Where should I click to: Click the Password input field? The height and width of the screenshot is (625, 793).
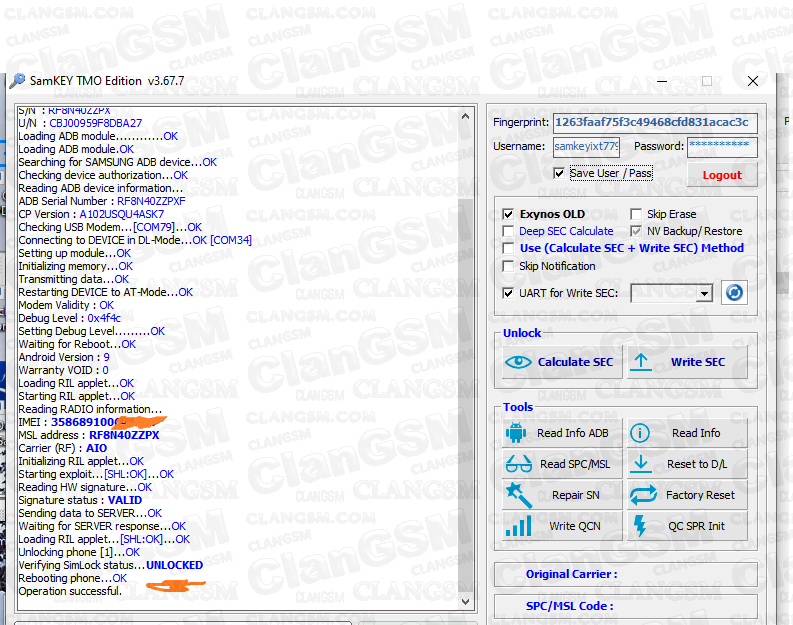click(722, 147)
